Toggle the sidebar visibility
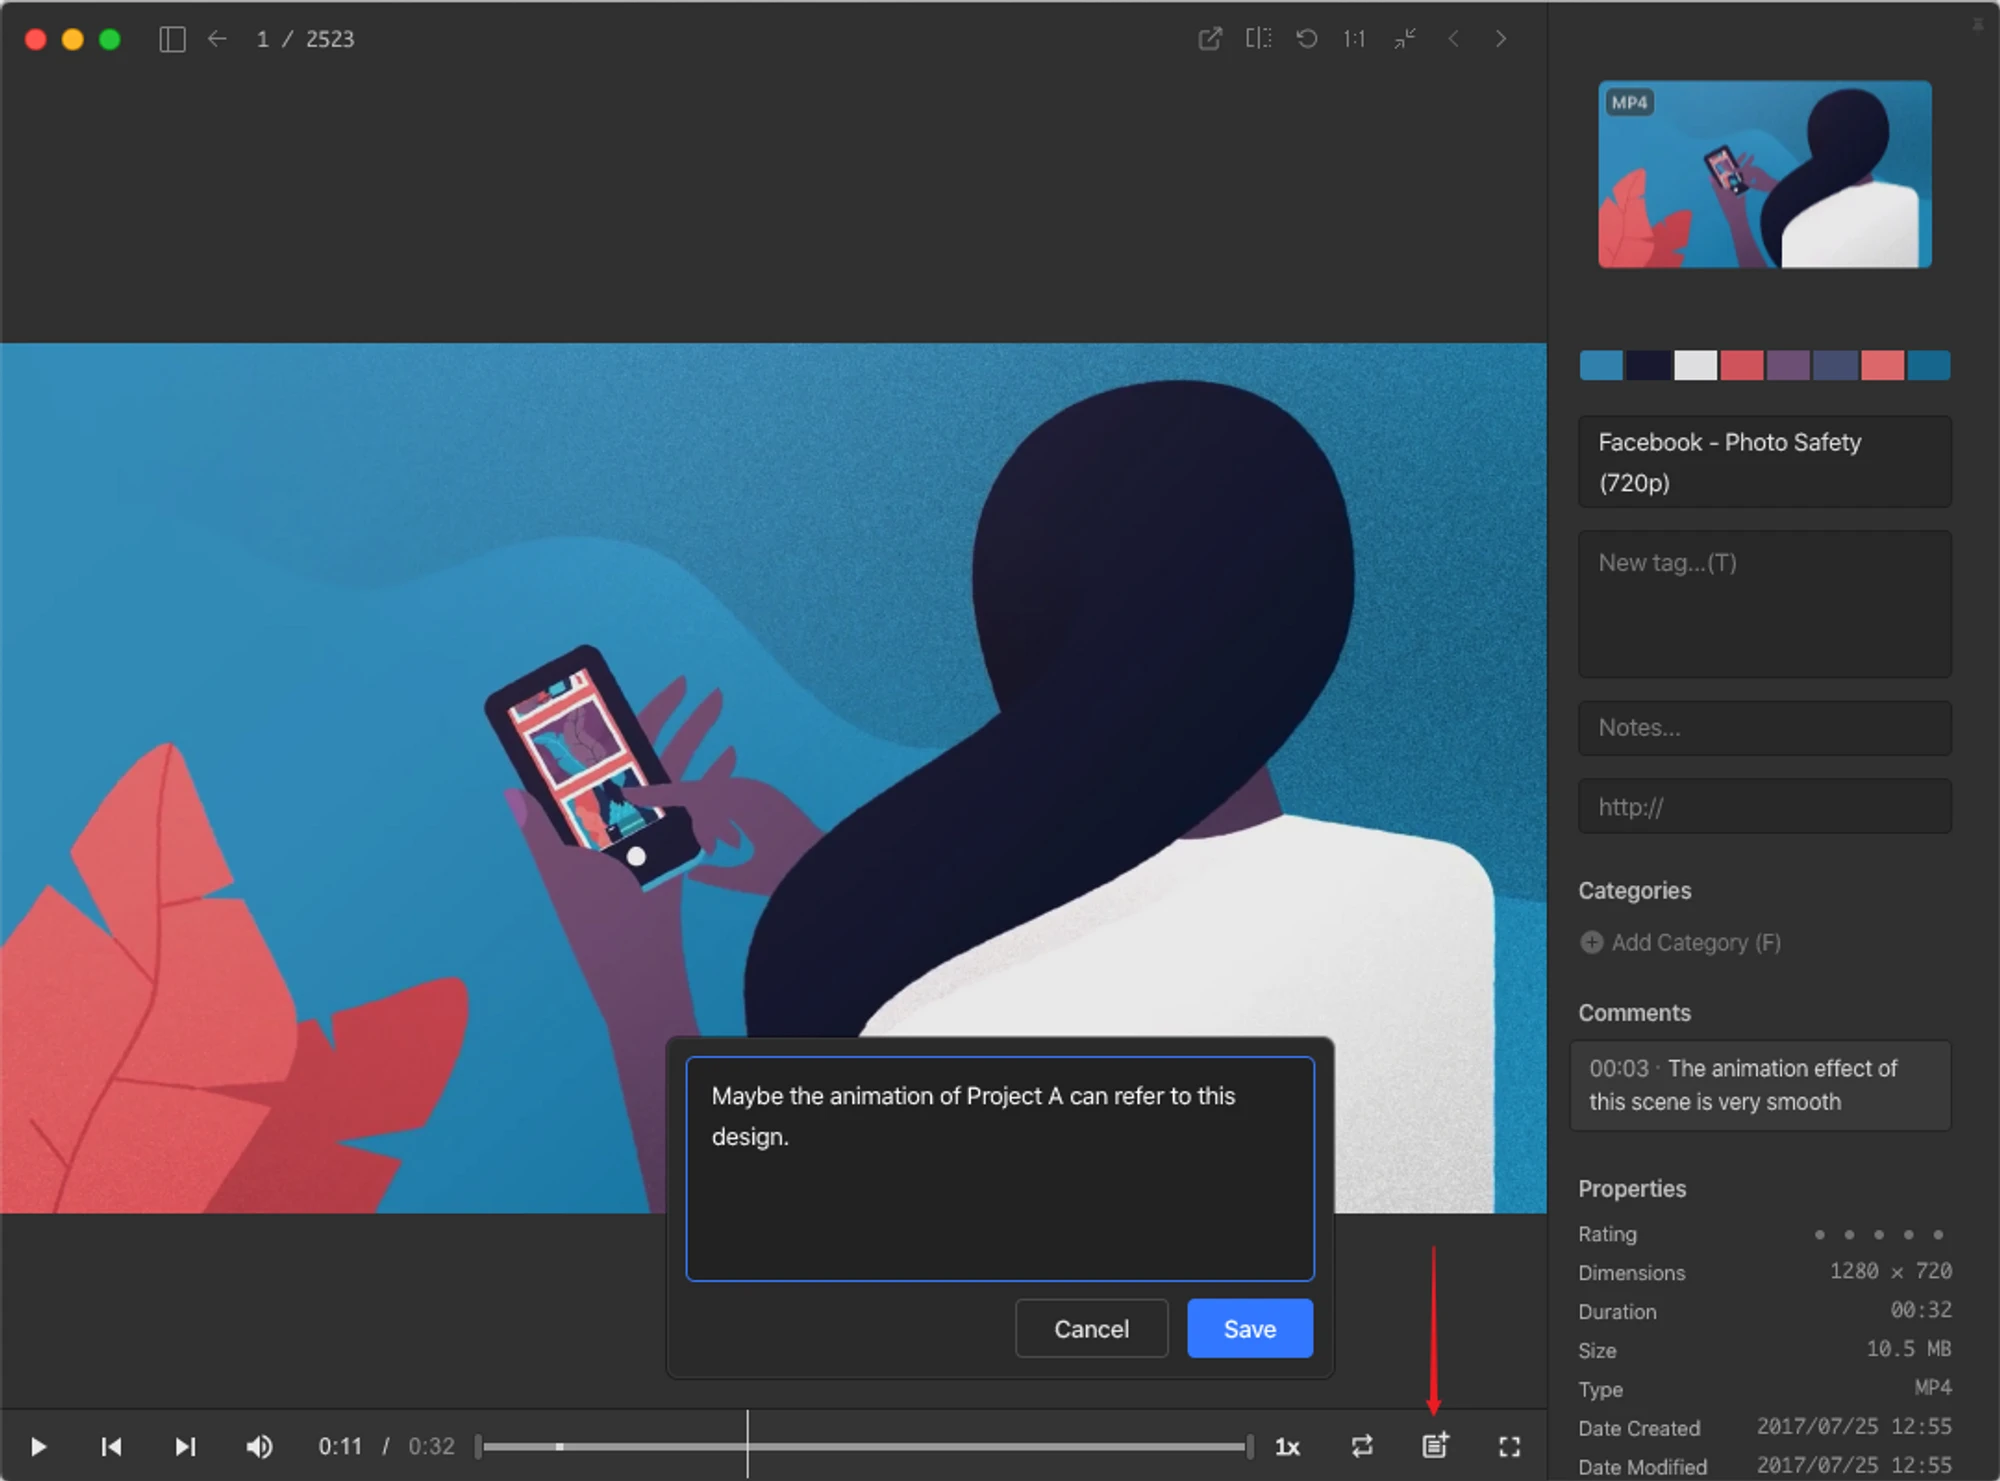 pos(170,38)
